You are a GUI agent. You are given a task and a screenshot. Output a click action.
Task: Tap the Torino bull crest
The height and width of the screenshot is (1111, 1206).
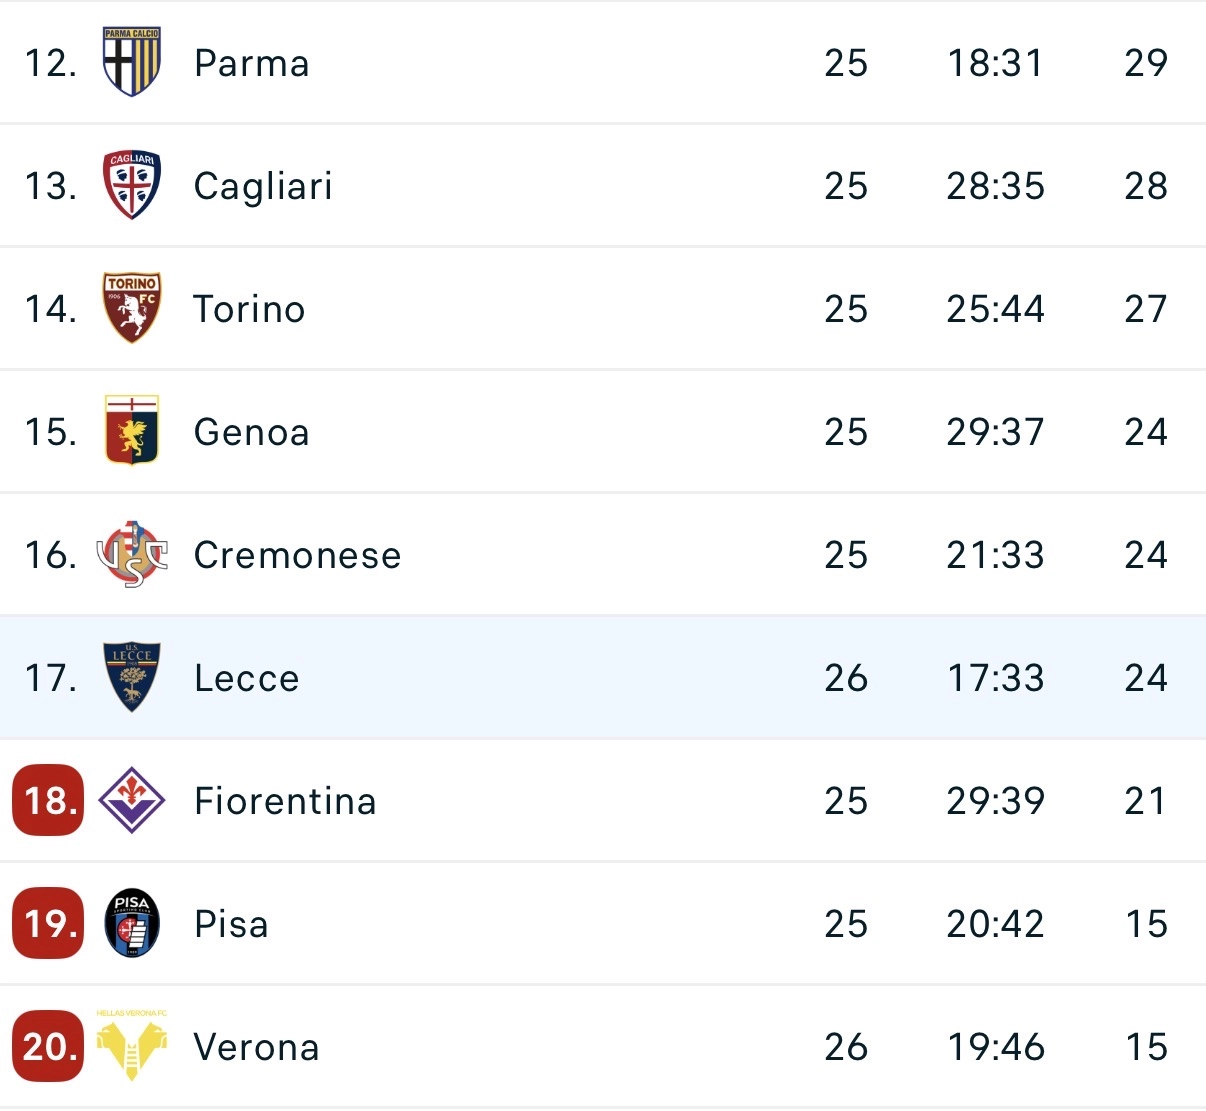point(131,308)
